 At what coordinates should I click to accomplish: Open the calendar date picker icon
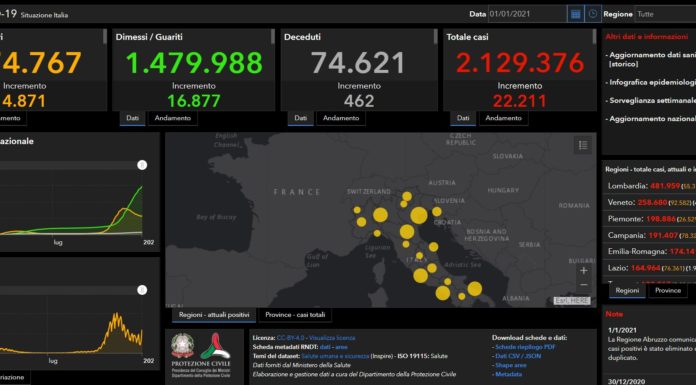pyautogui.click(x=575, y=14)
